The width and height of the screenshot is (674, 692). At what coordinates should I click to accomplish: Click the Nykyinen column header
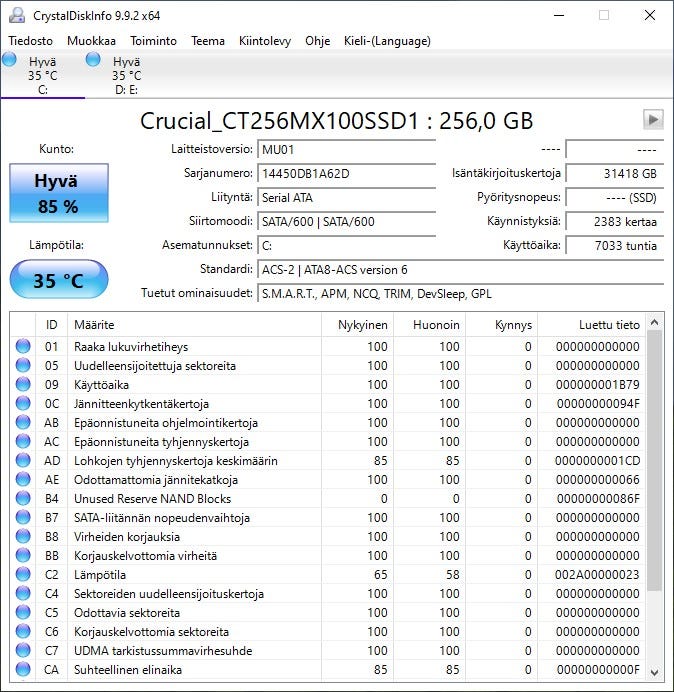[358, 325]
